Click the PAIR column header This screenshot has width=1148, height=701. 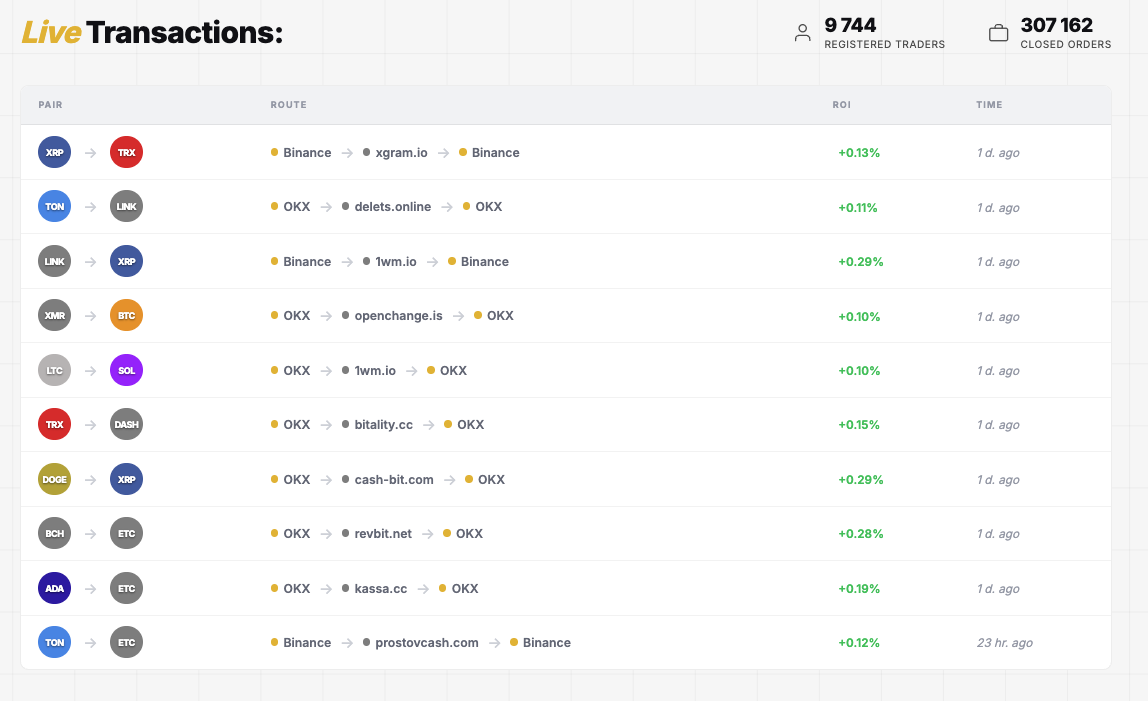tap(51, 105)
